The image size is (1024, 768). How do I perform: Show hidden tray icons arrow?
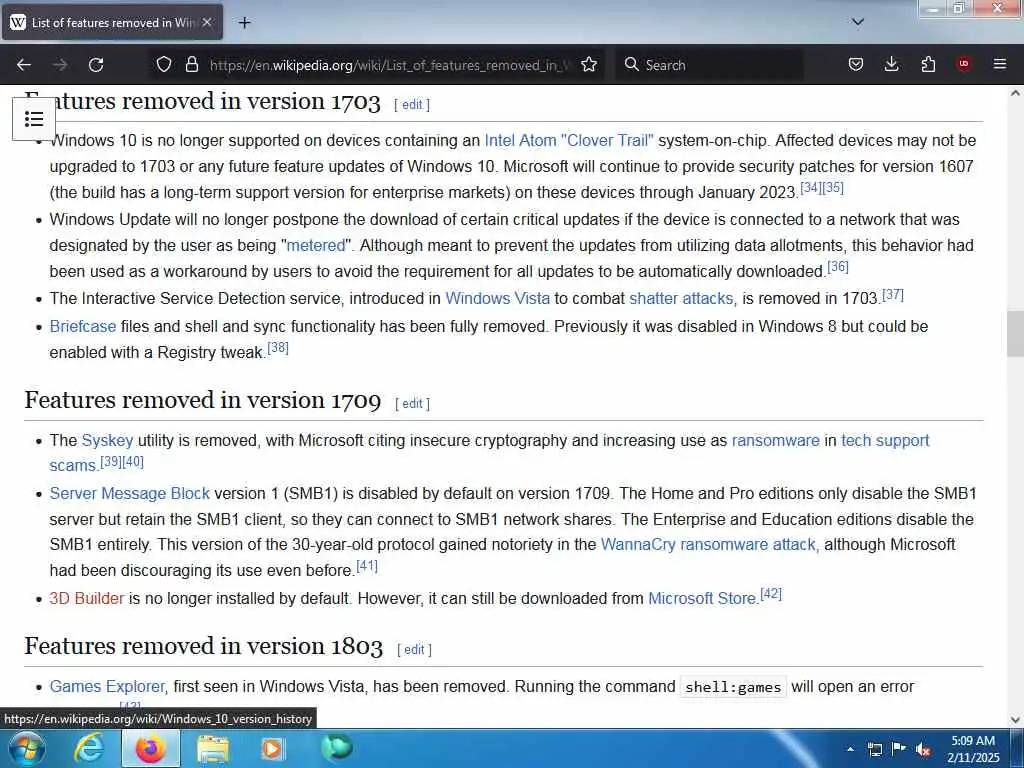point(850,749)
